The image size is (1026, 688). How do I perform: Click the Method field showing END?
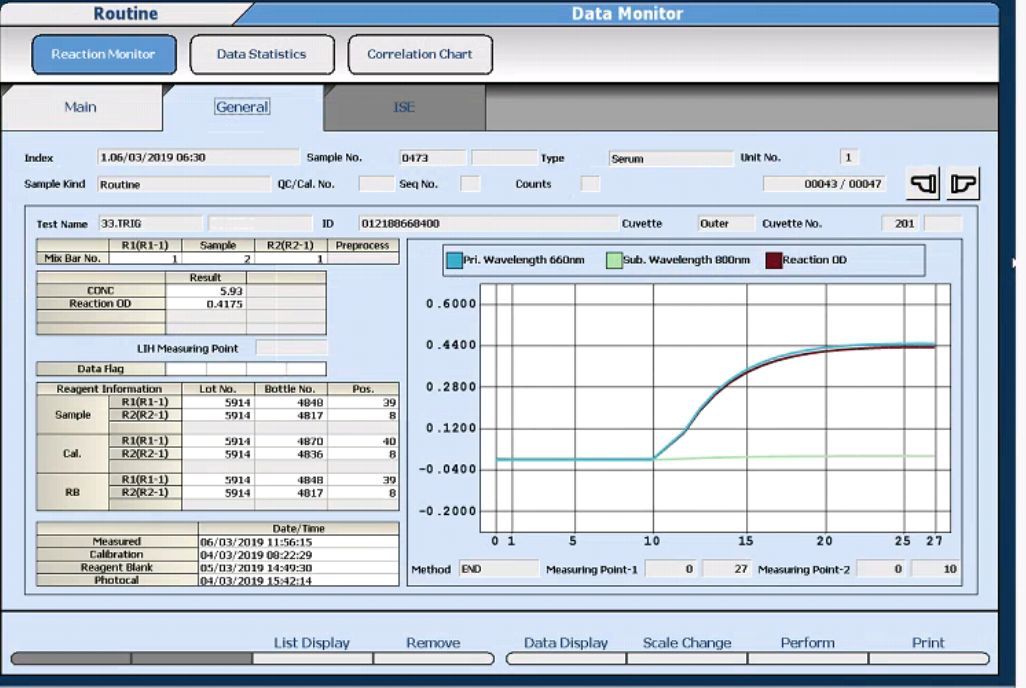[x=499, y=570]
